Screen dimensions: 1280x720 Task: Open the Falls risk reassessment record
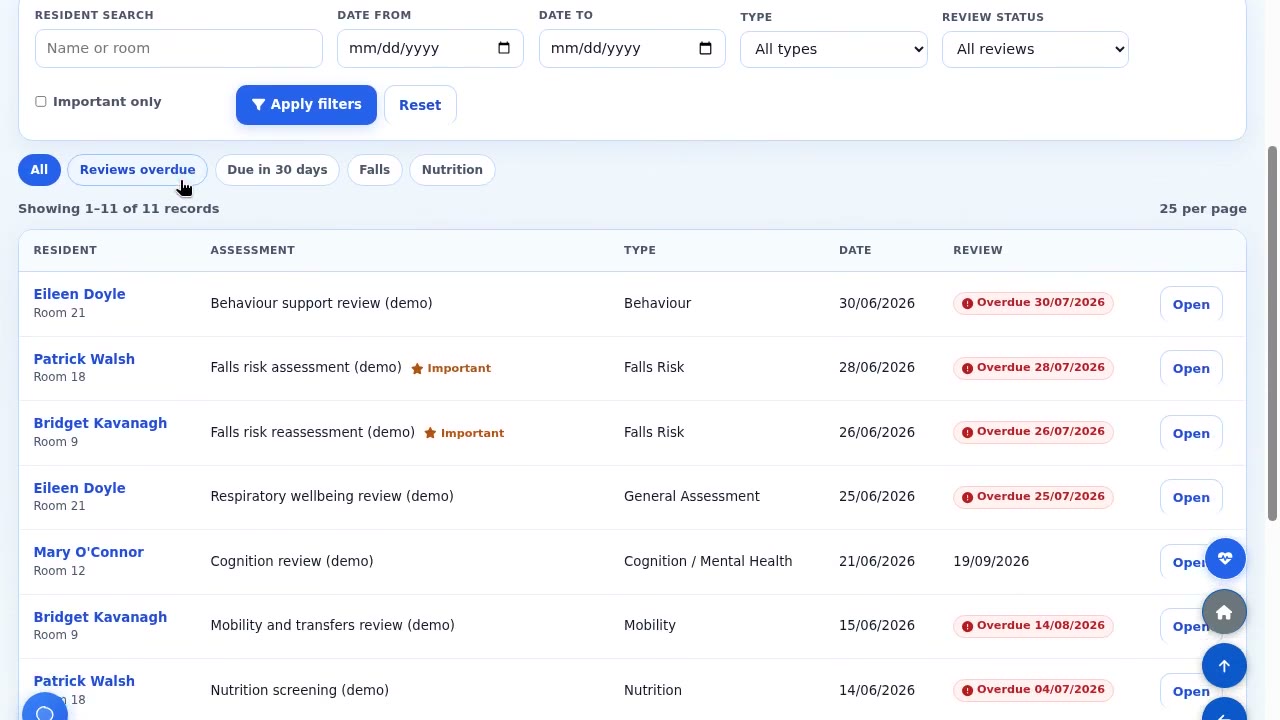[x=1191, y=433]
